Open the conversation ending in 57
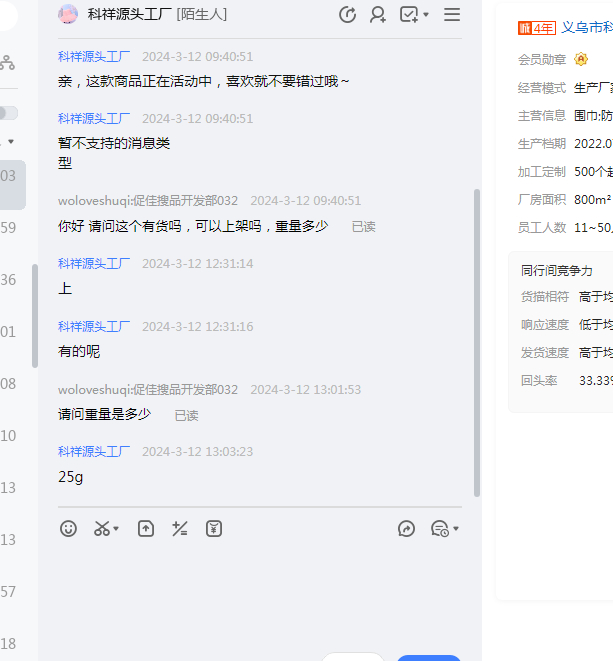 (13, 592)
